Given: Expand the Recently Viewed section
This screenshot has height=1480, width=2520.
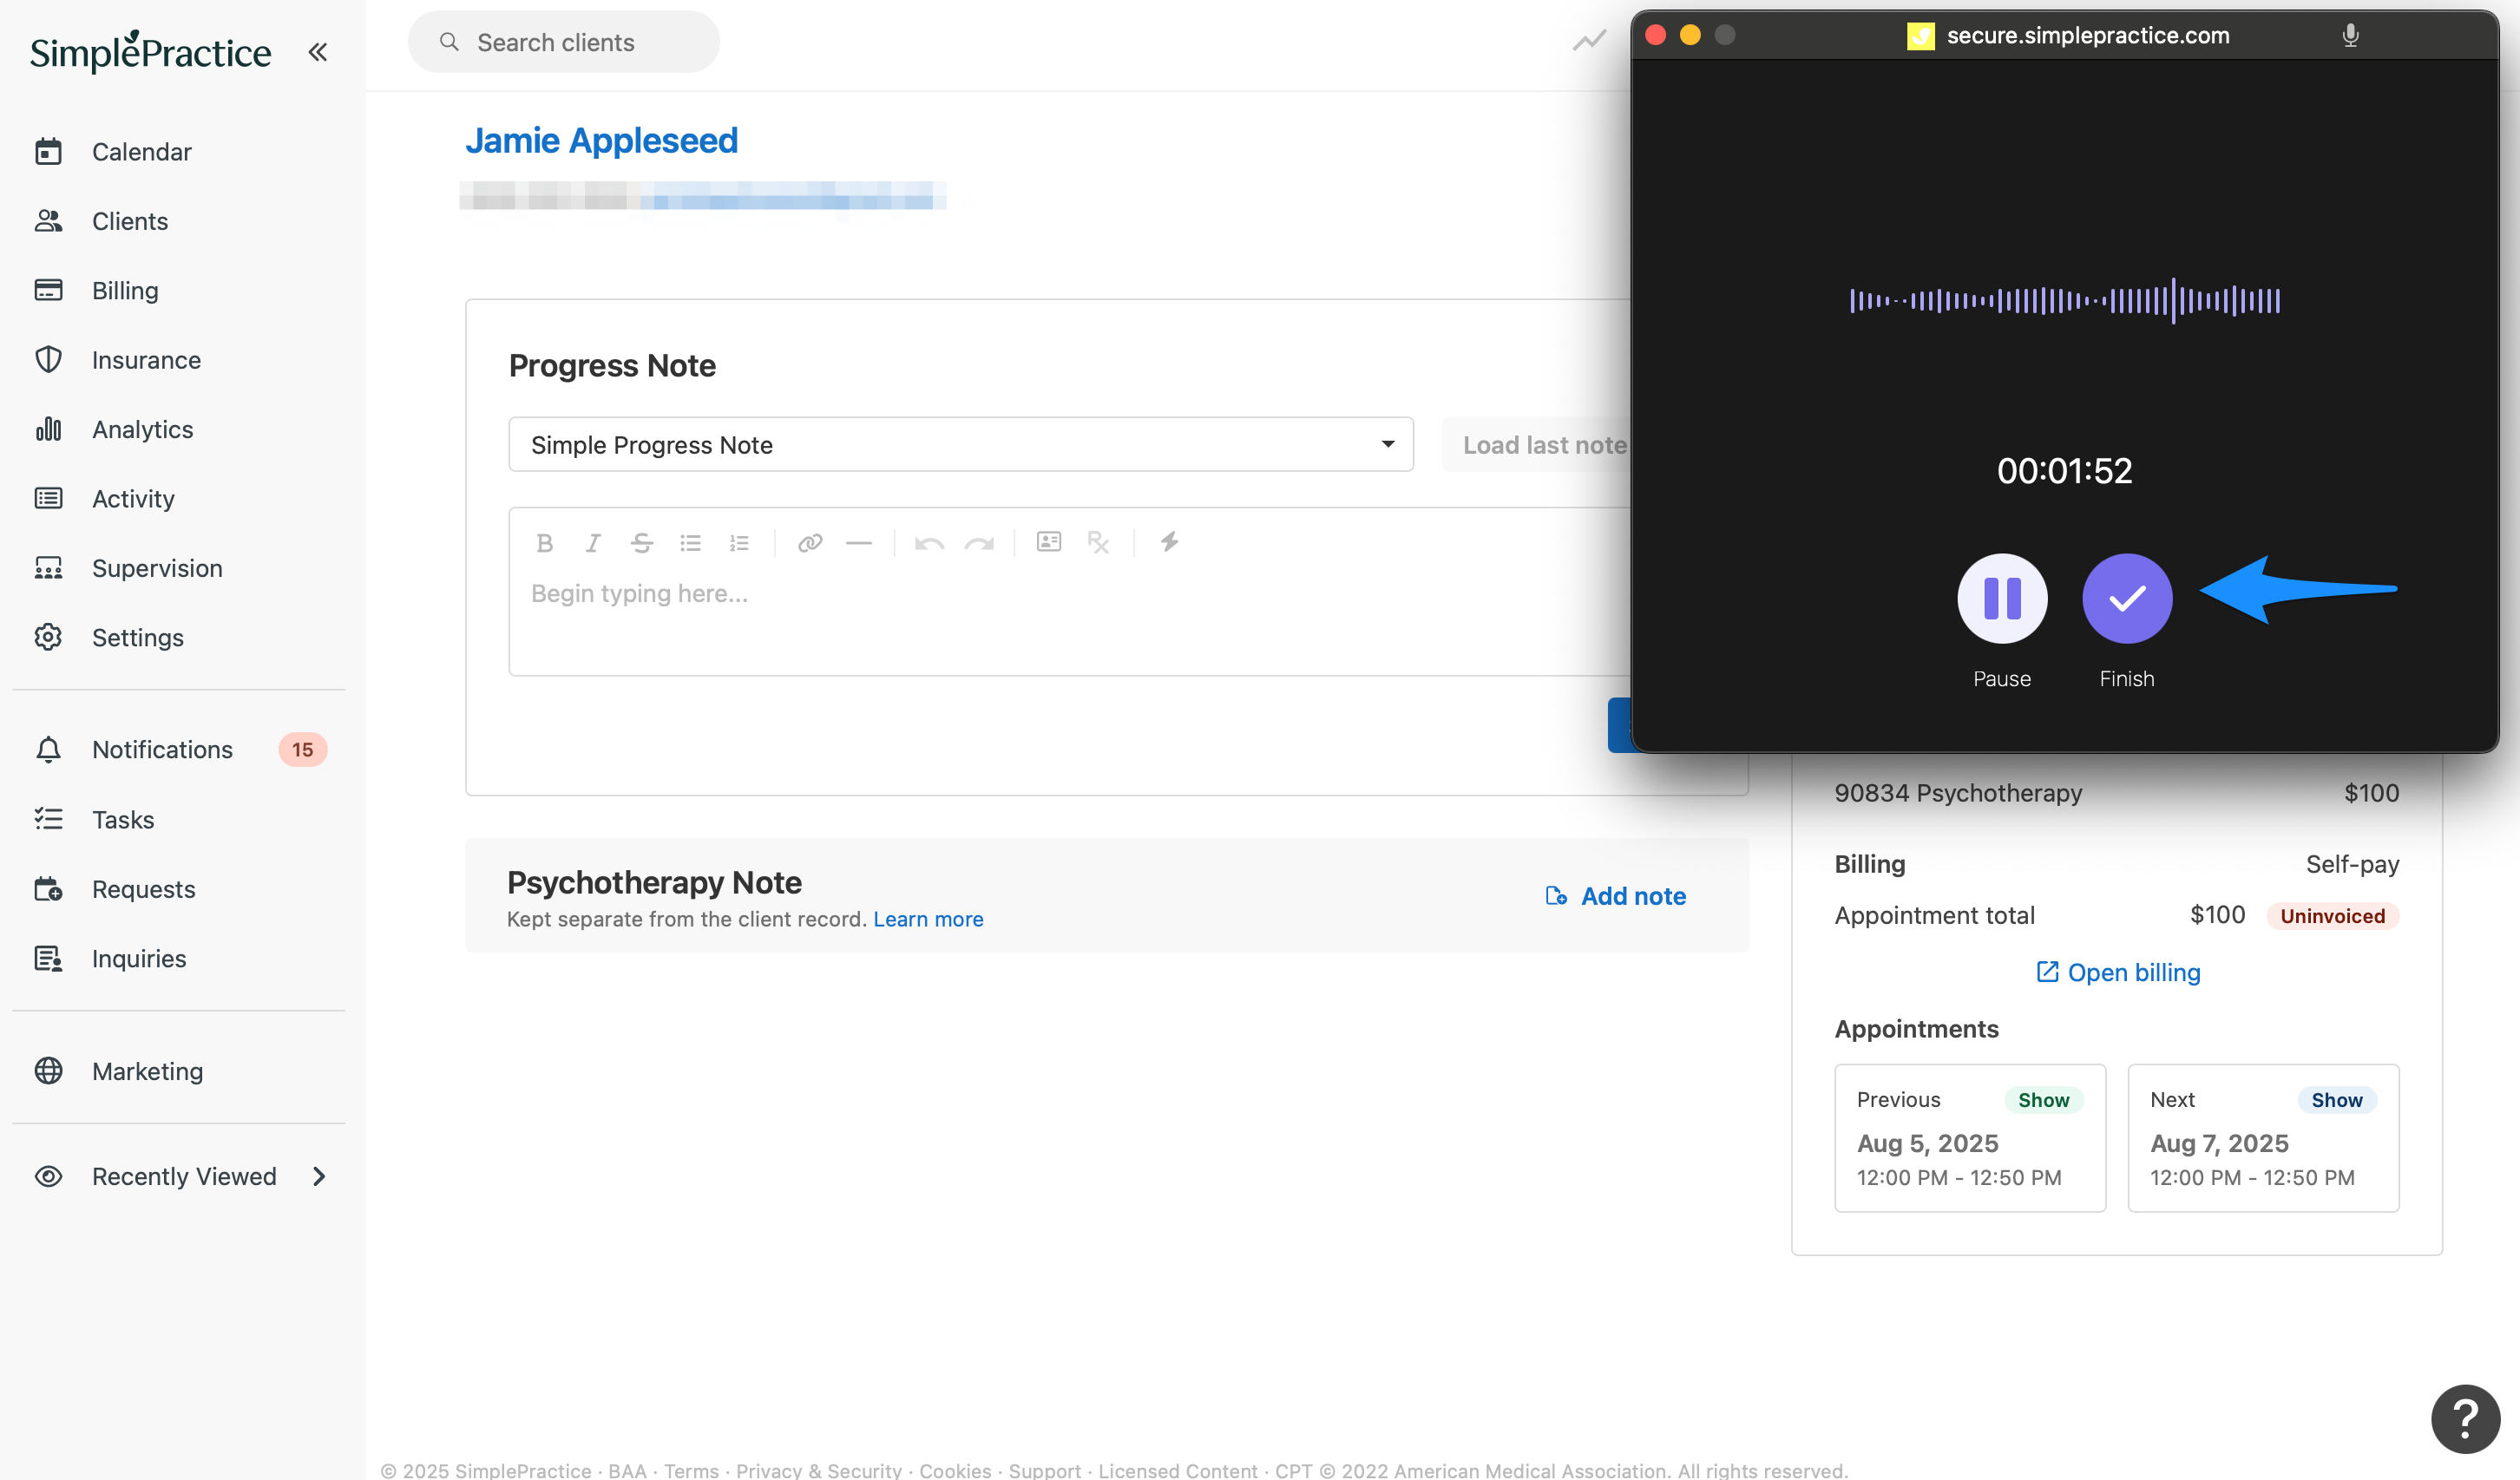Looking at the screenshot, I should 318,1176.
